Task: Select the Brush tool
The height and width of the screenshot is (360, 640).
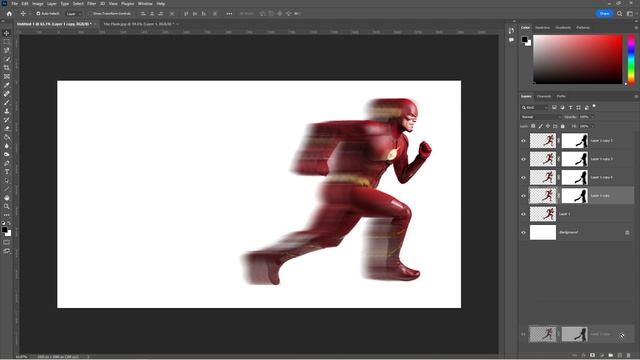Action: (x=7, y=102)
